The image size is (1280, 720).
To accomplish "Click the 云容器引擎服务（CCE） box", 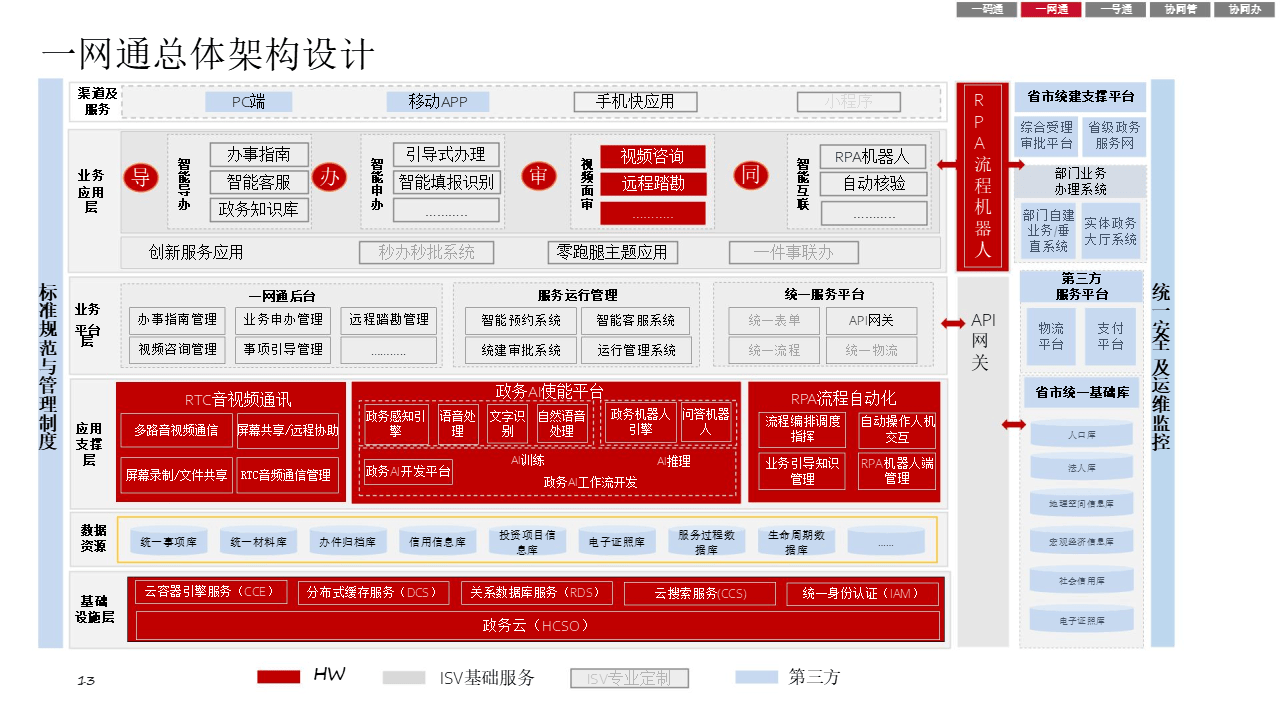I will 209,592.
